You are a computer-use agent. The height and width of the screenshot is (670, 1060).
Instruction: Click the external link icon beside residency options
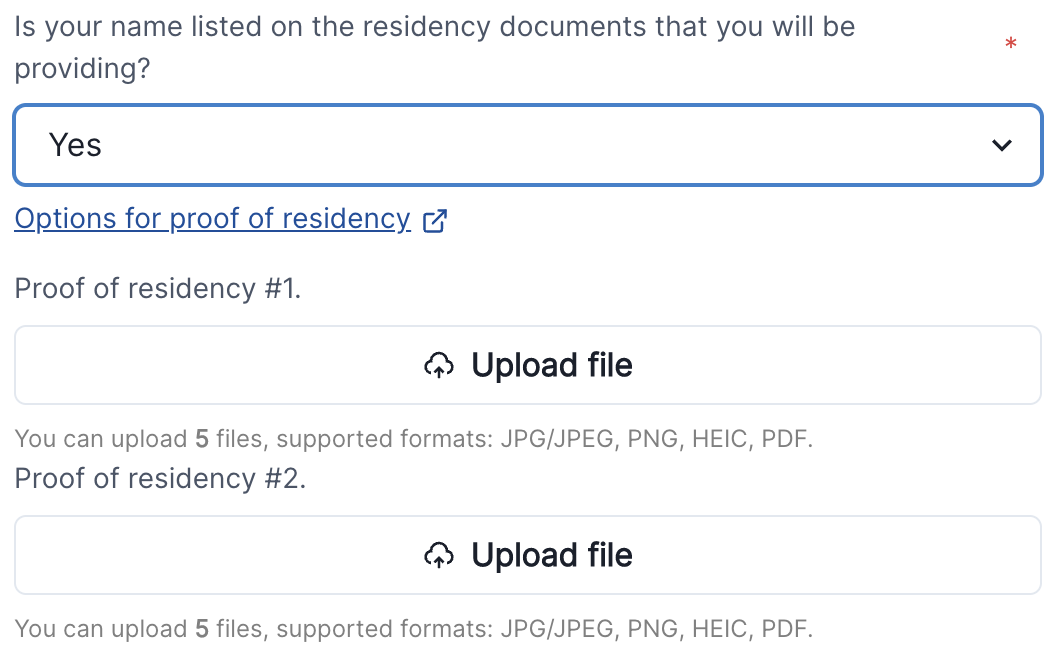[435, 220]
